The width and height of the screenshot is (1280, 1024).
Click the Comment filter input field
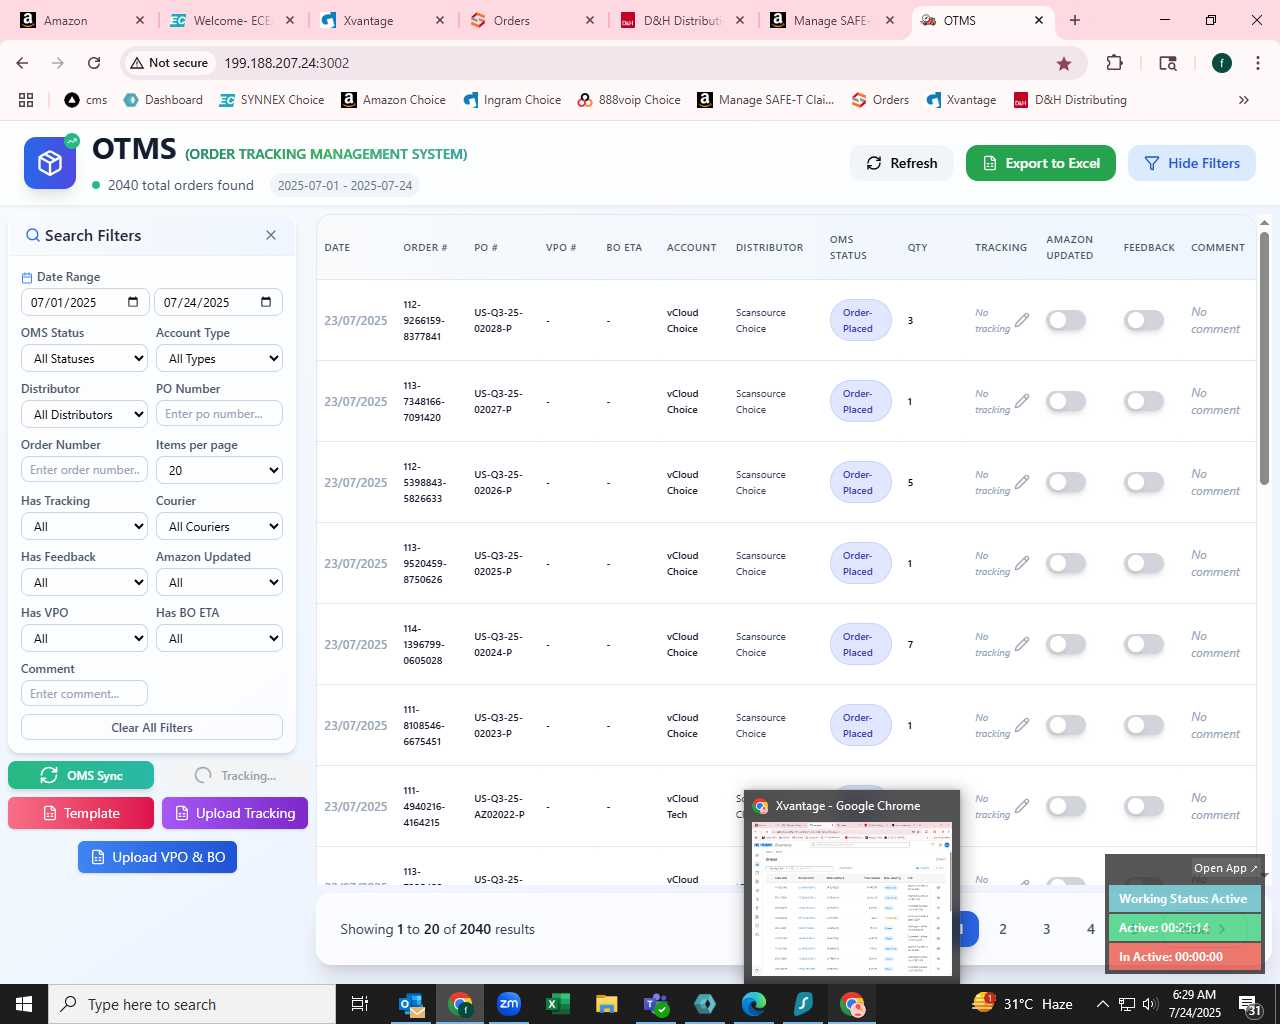85,693
